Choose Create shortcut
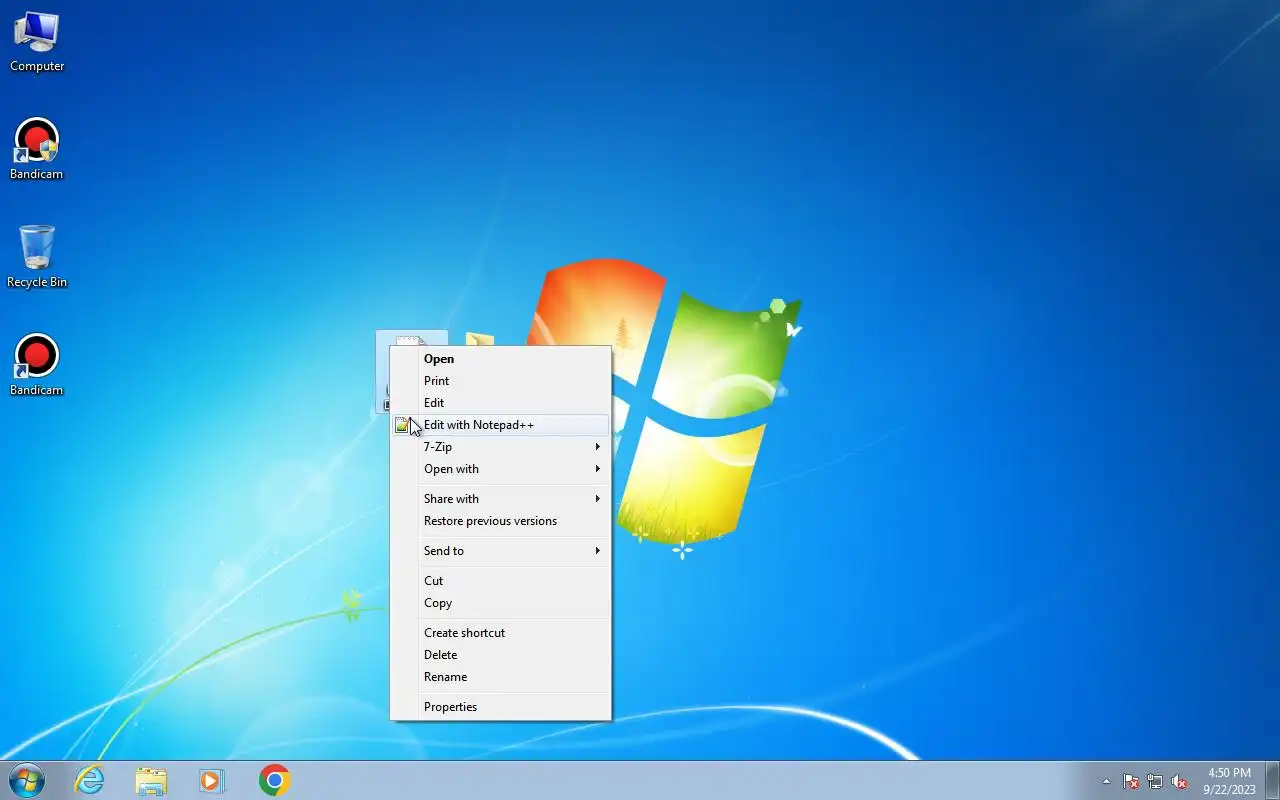Screen dimensions: 1280x800 tap(500, 633)
